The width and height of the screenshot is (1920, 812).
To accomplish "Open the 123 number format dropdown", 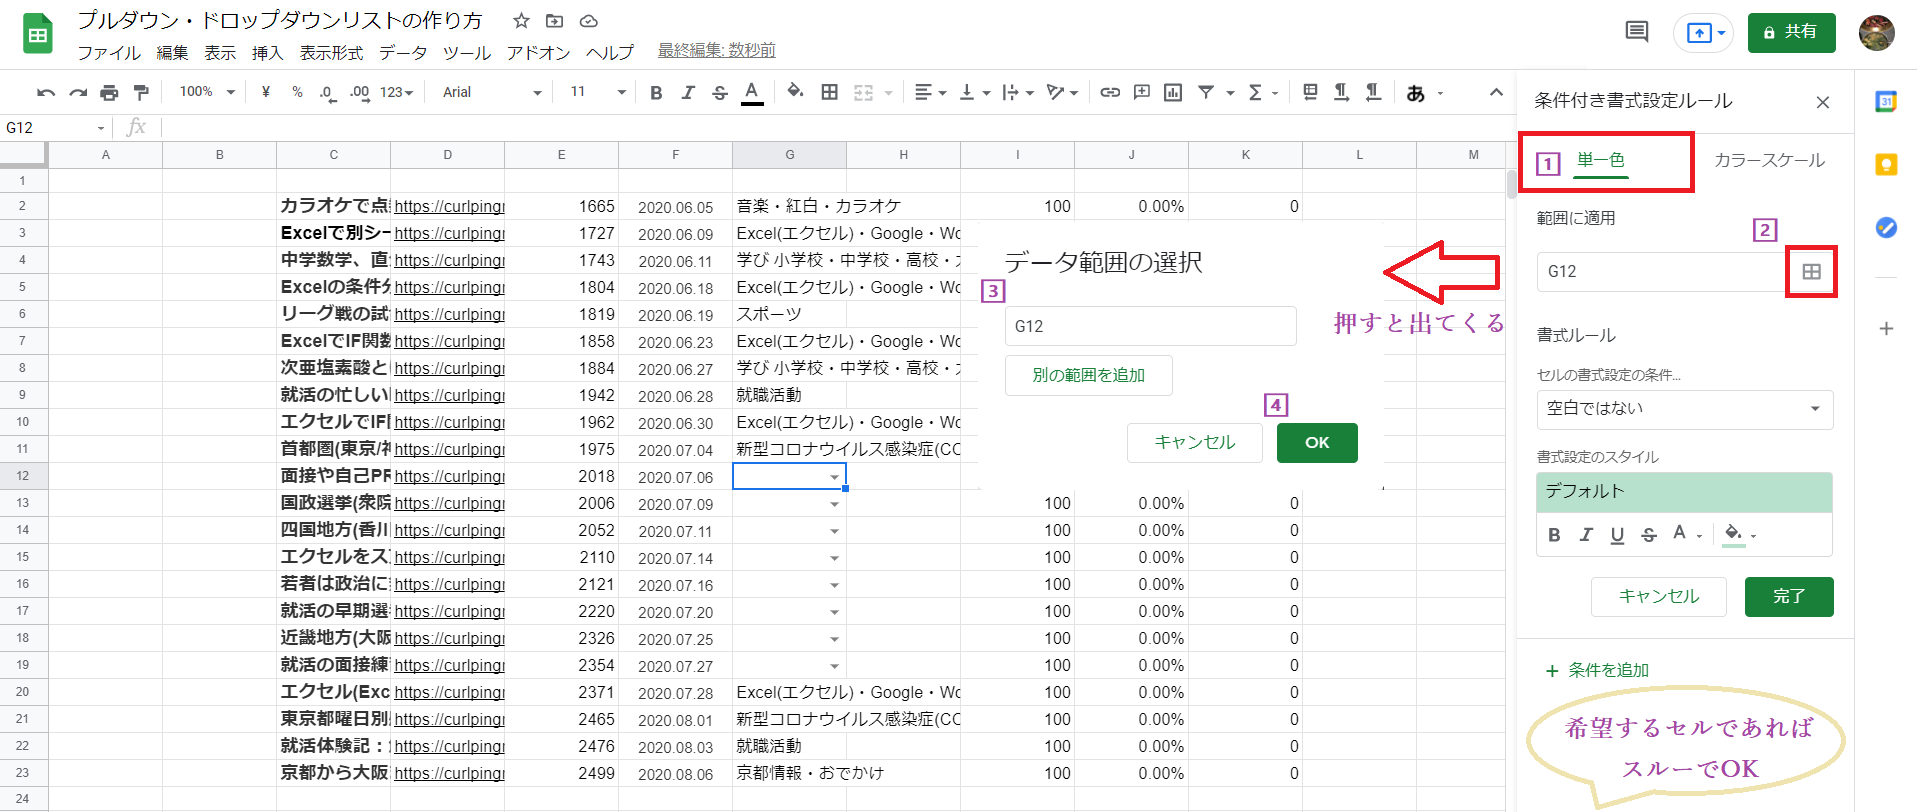I will click(397, 92).
